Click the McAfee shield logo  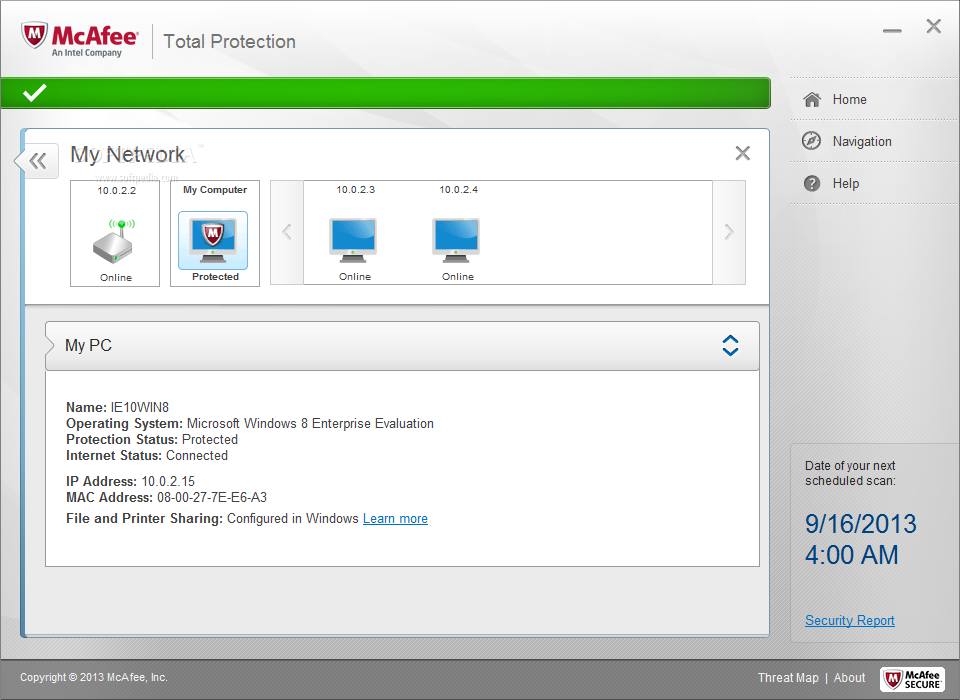[34, 37]
